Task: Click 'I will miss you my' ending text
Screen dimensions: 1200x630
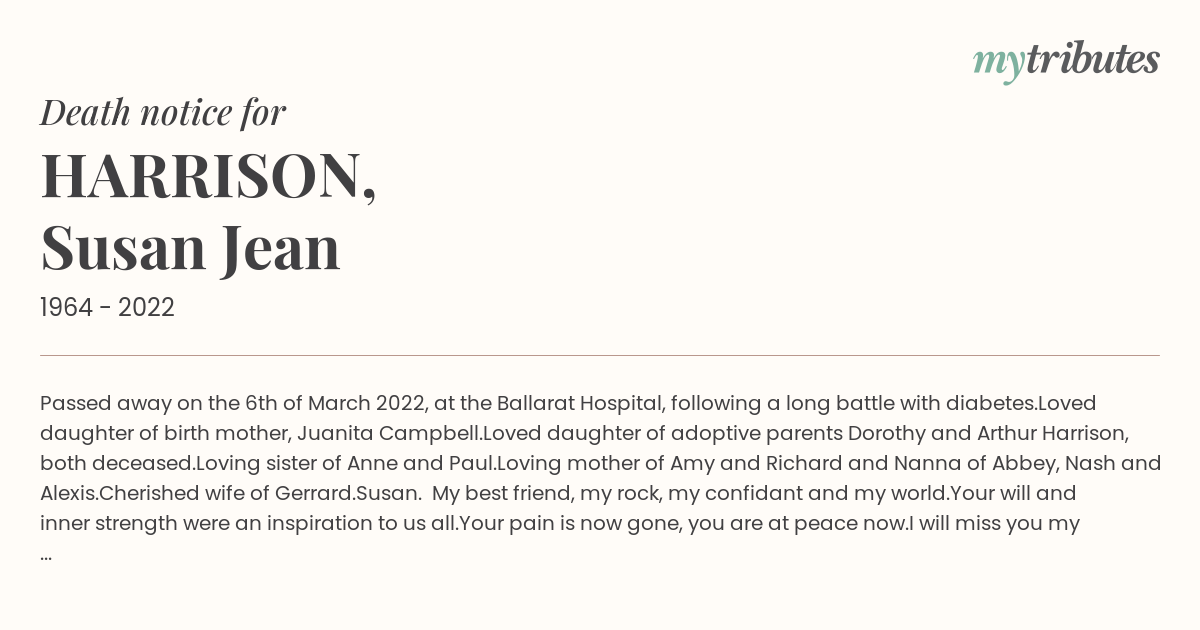Action: 994,523
